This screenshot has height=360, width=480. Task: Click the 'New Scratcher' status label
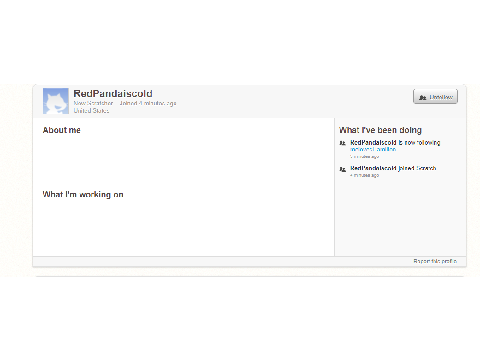[x=93, y=103]
